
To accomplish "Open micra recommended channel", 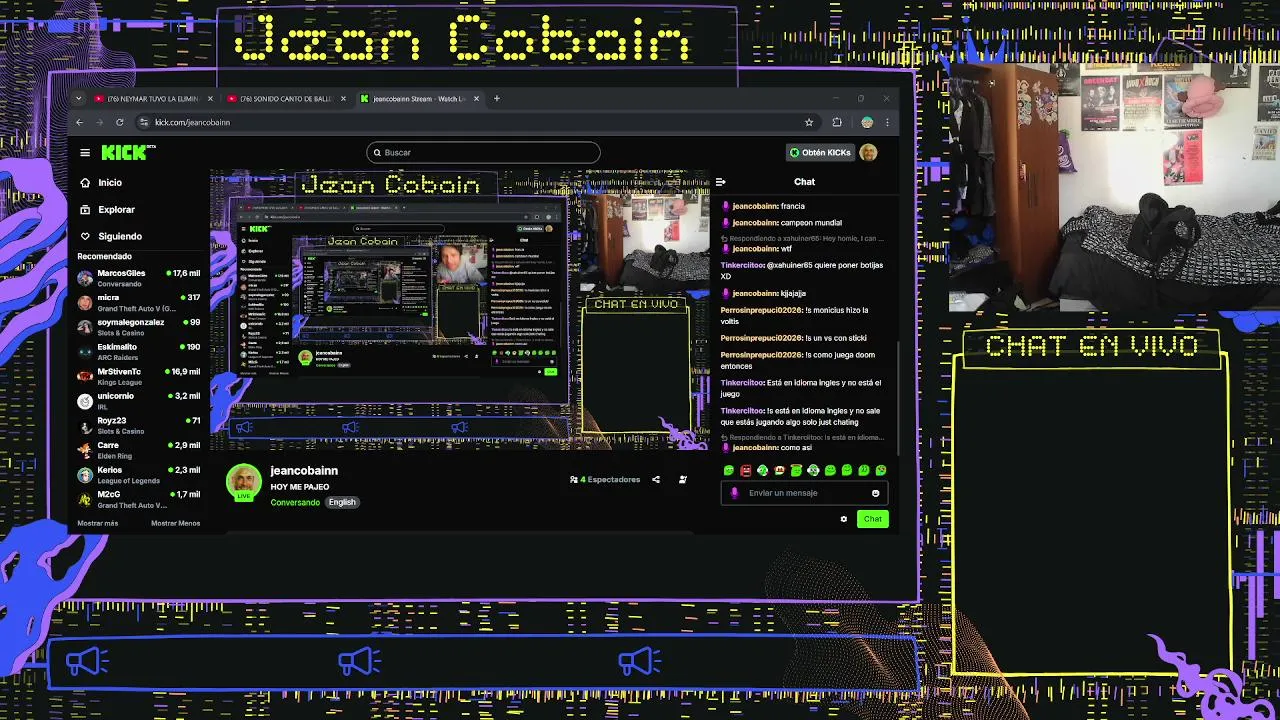I will pyautogui.click(x=139, y=302).
